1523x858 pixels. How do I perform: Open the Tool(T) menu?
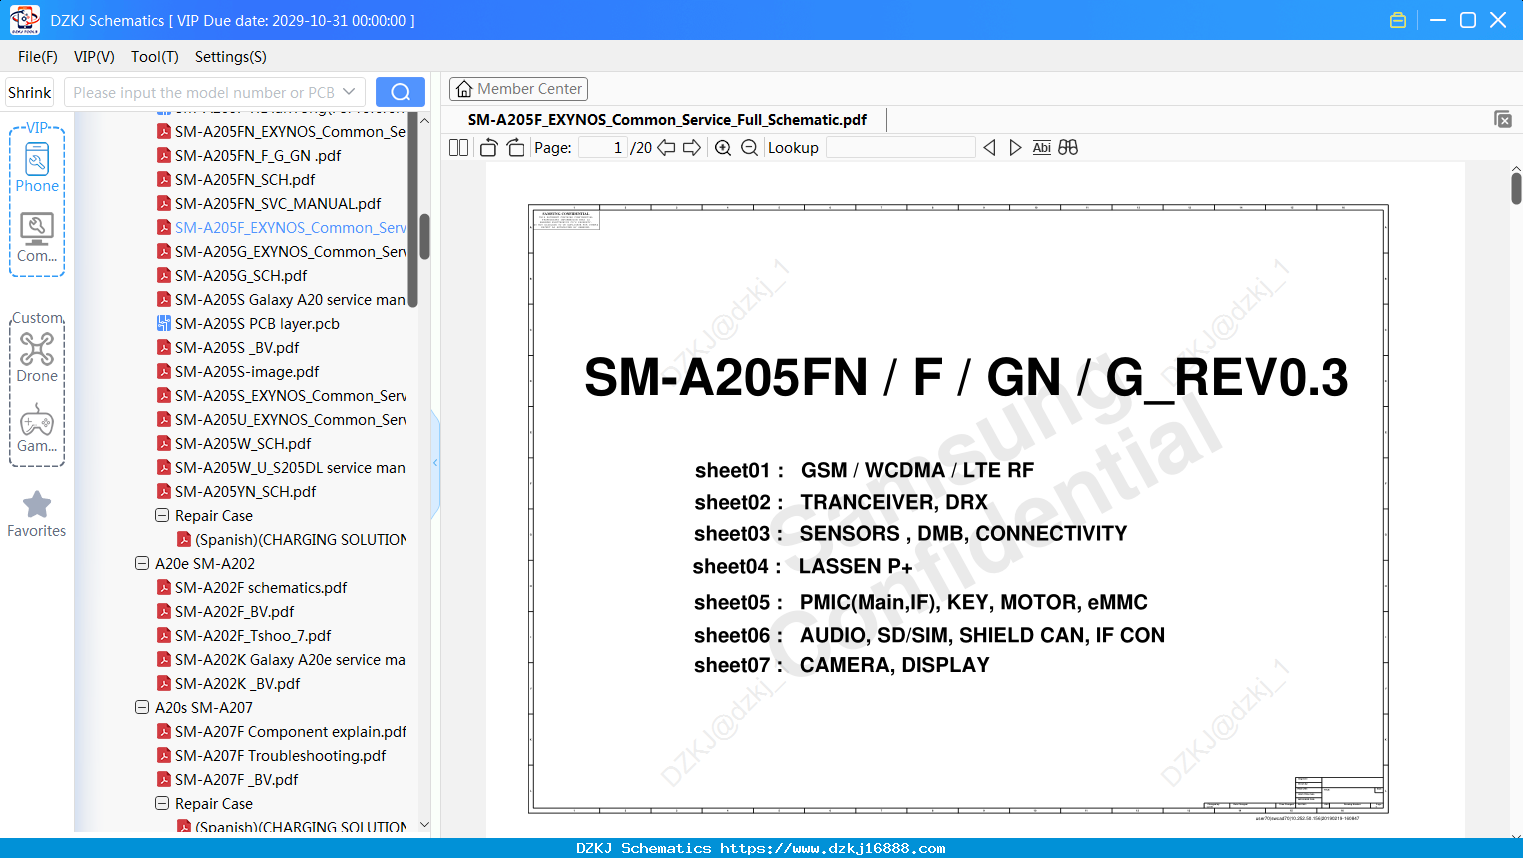[x=155, y=57]
